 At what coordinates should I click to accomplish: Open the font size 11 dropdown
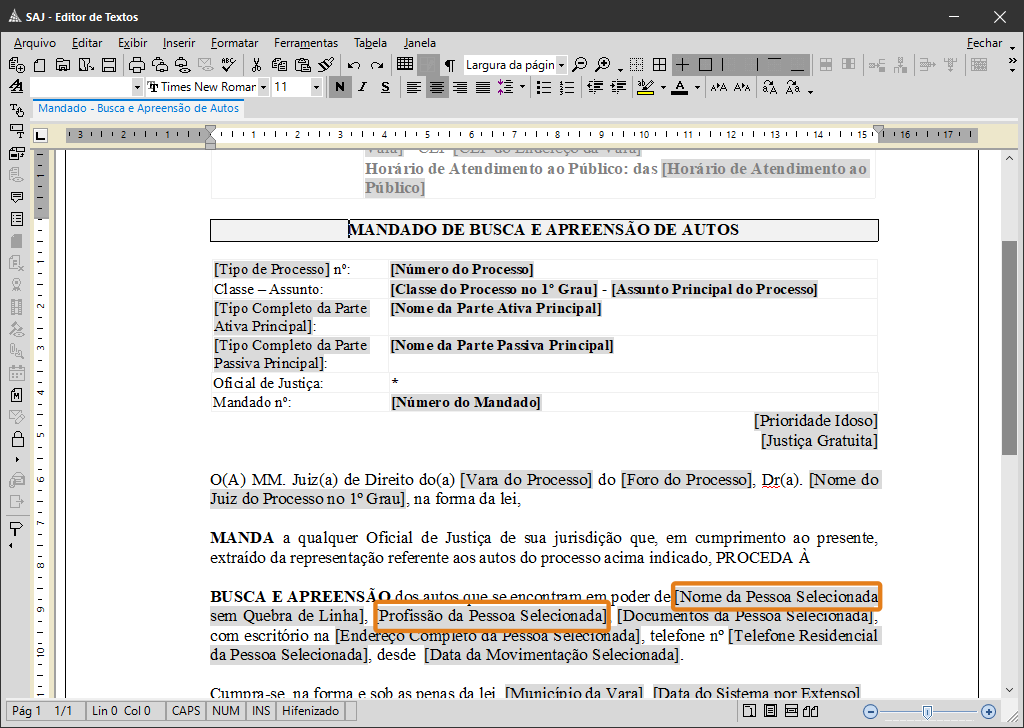click(316, 87)
